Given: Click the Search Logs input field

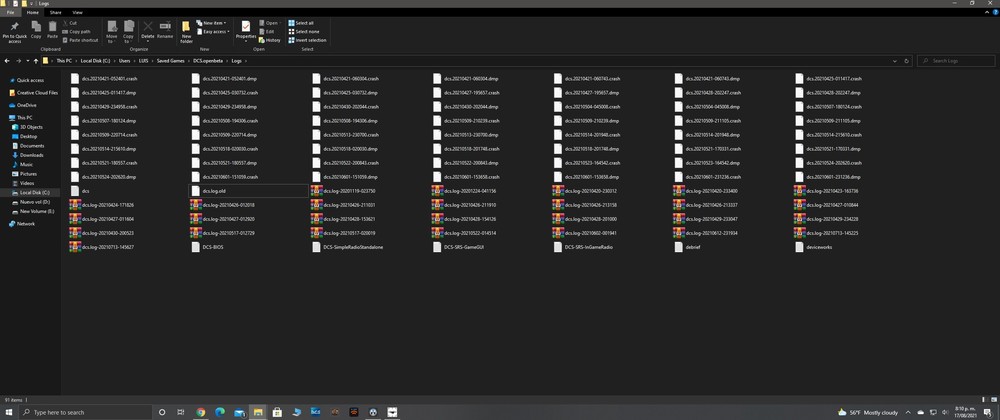Looking at the screenshot, I should (x=956, y=61).
